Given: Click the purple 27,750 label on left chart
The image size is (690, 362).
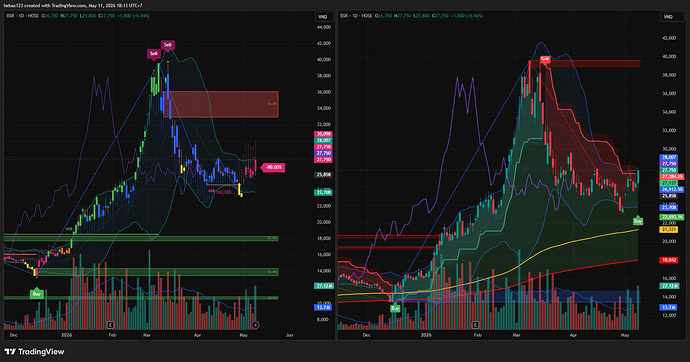Looking at the screenshot, I should click(323, 153).
